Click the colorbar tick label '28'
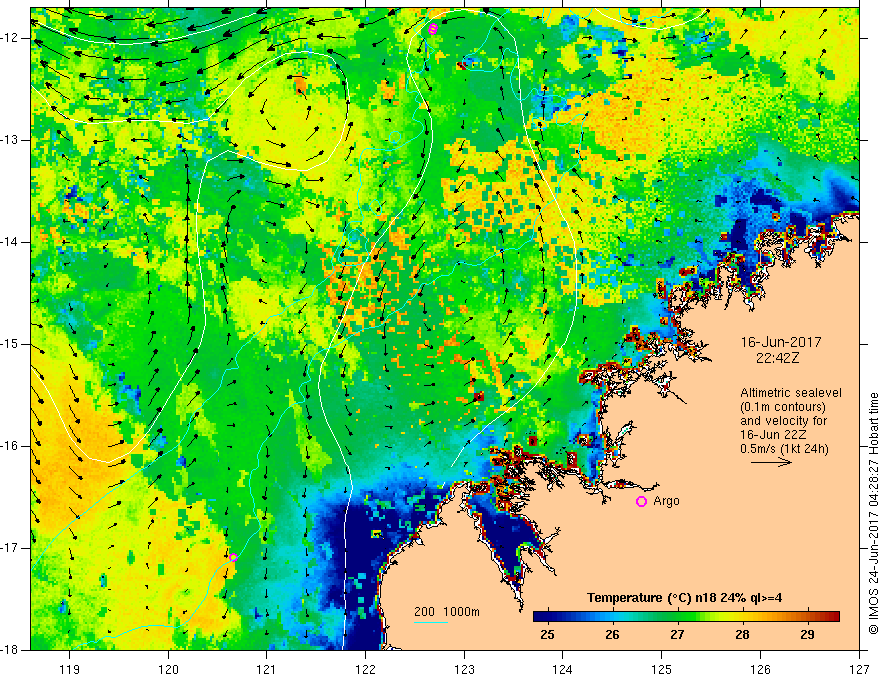880x680 pixels. coord(742,635)
